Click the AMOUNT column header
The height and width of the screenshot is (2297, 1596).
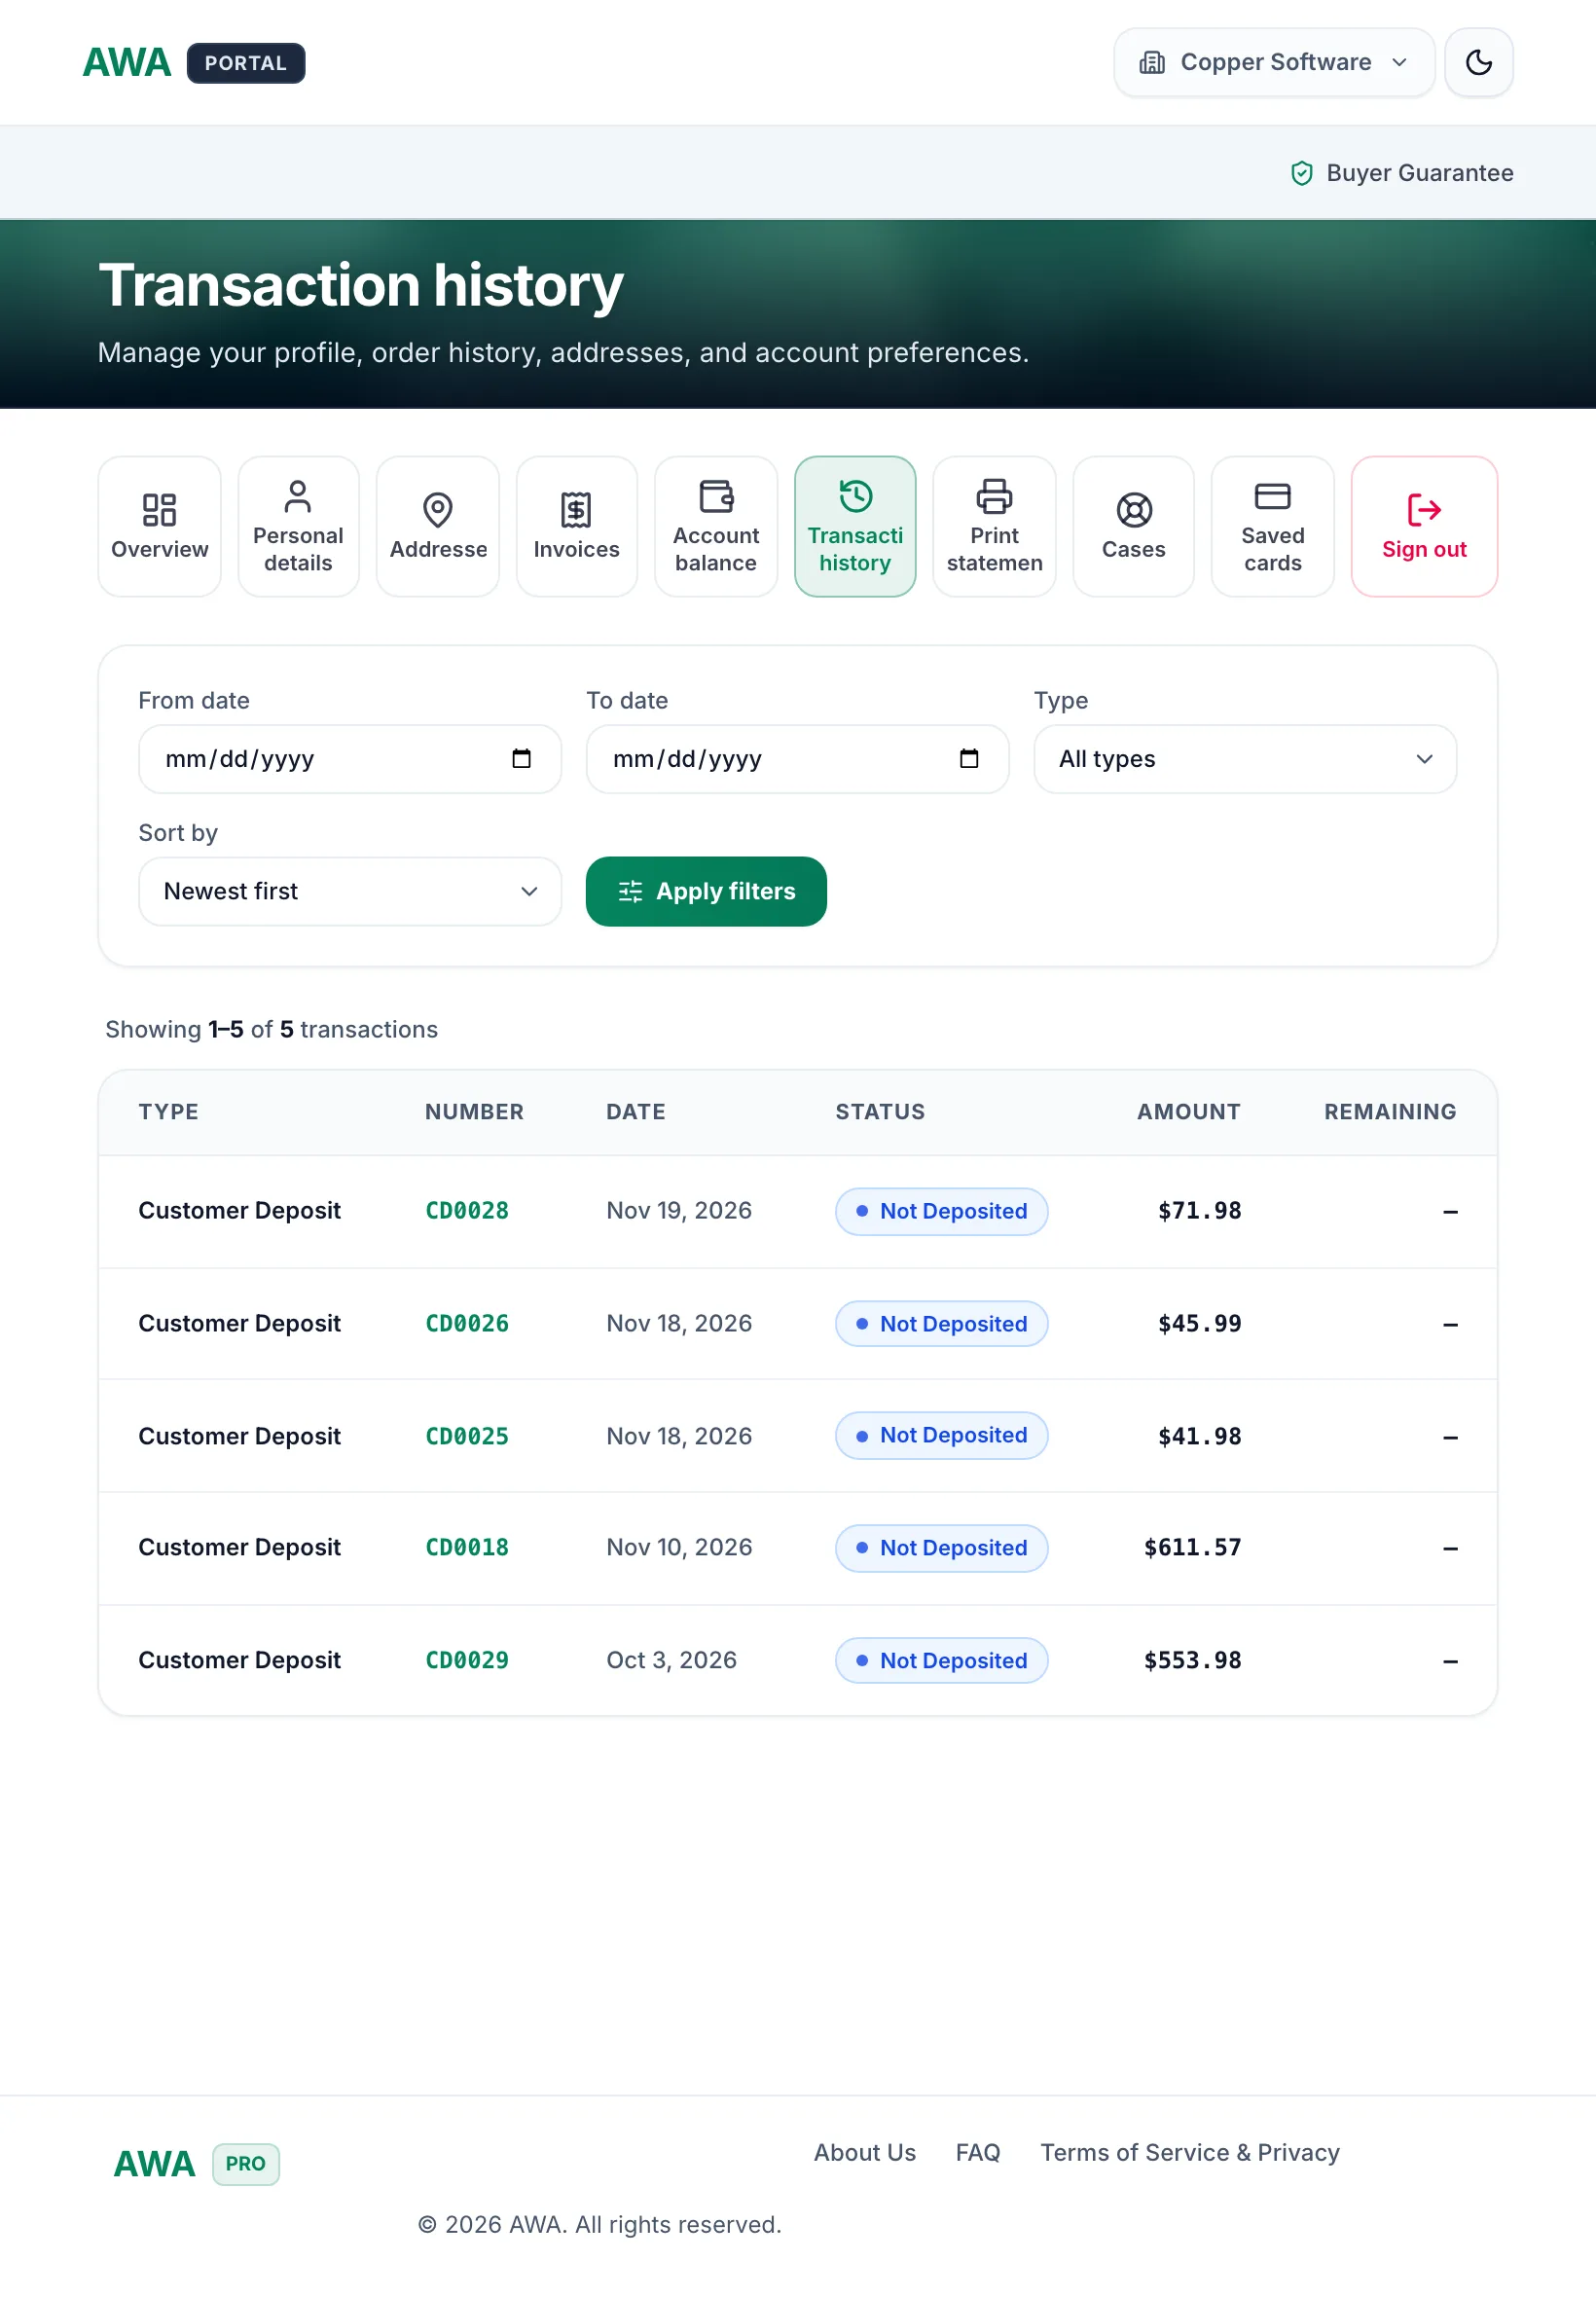pos(1188,1112)
